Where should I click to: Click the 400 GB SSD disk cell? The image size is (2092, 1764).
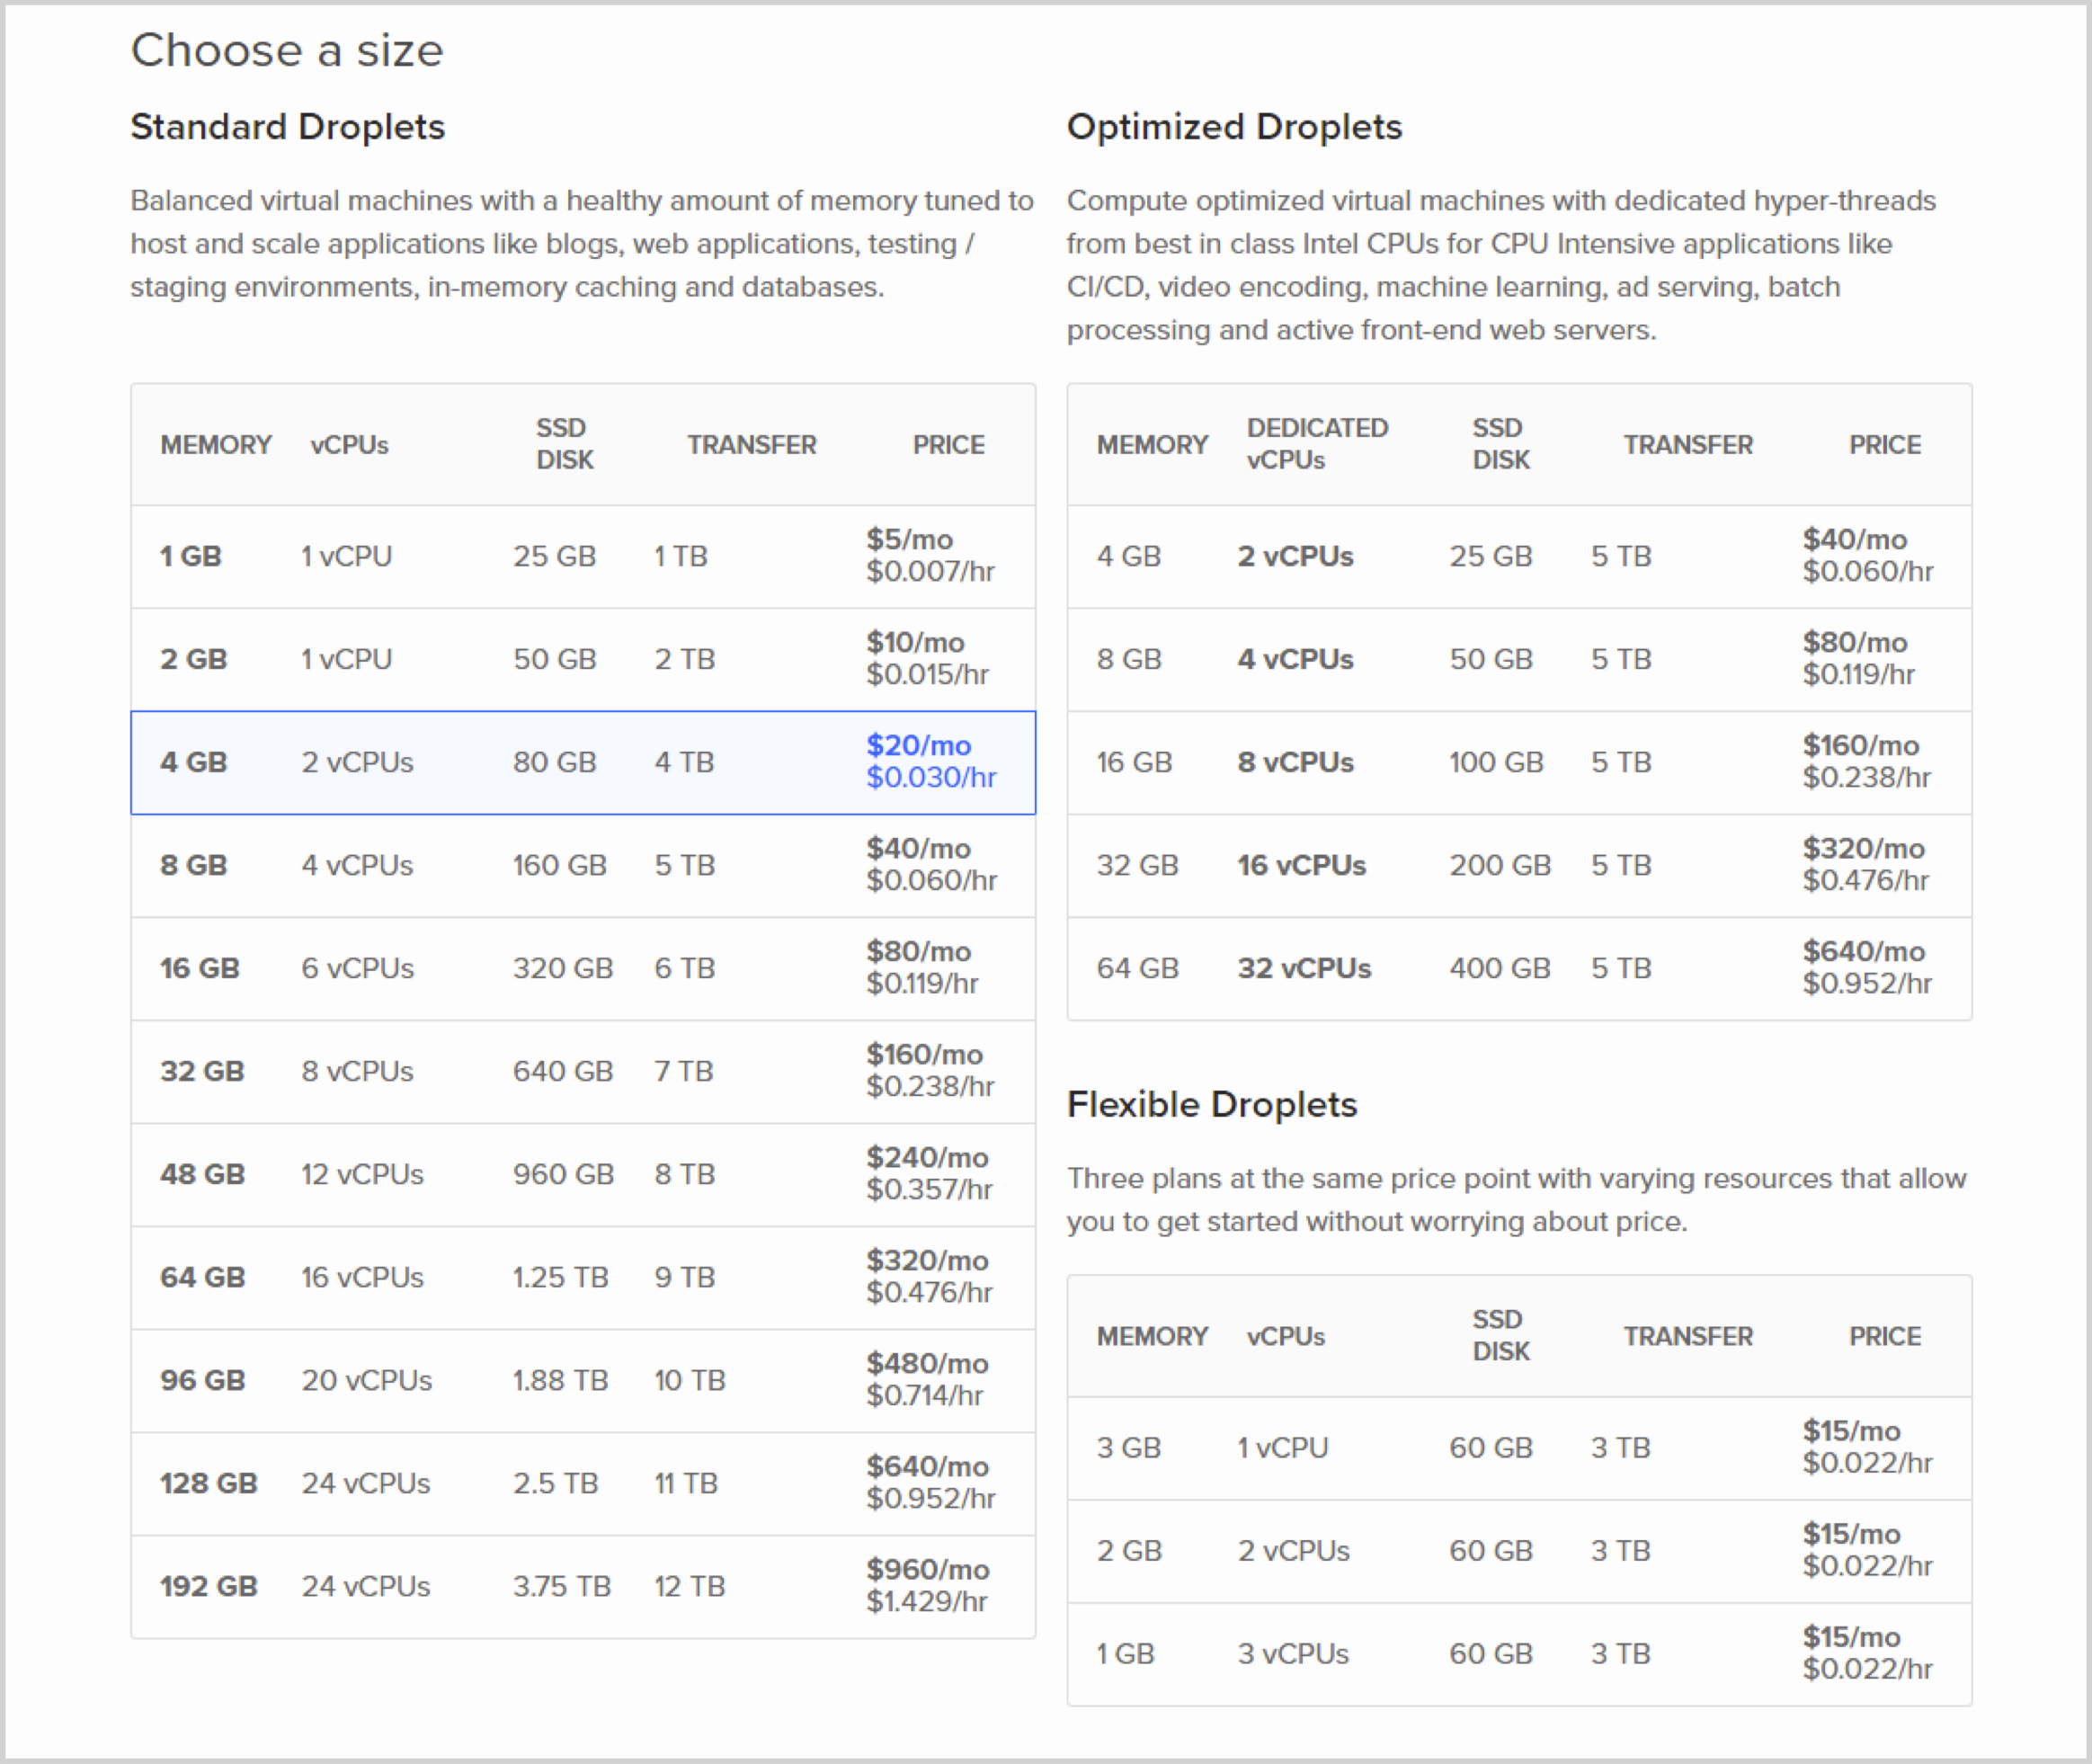(x=1500, y=968)
